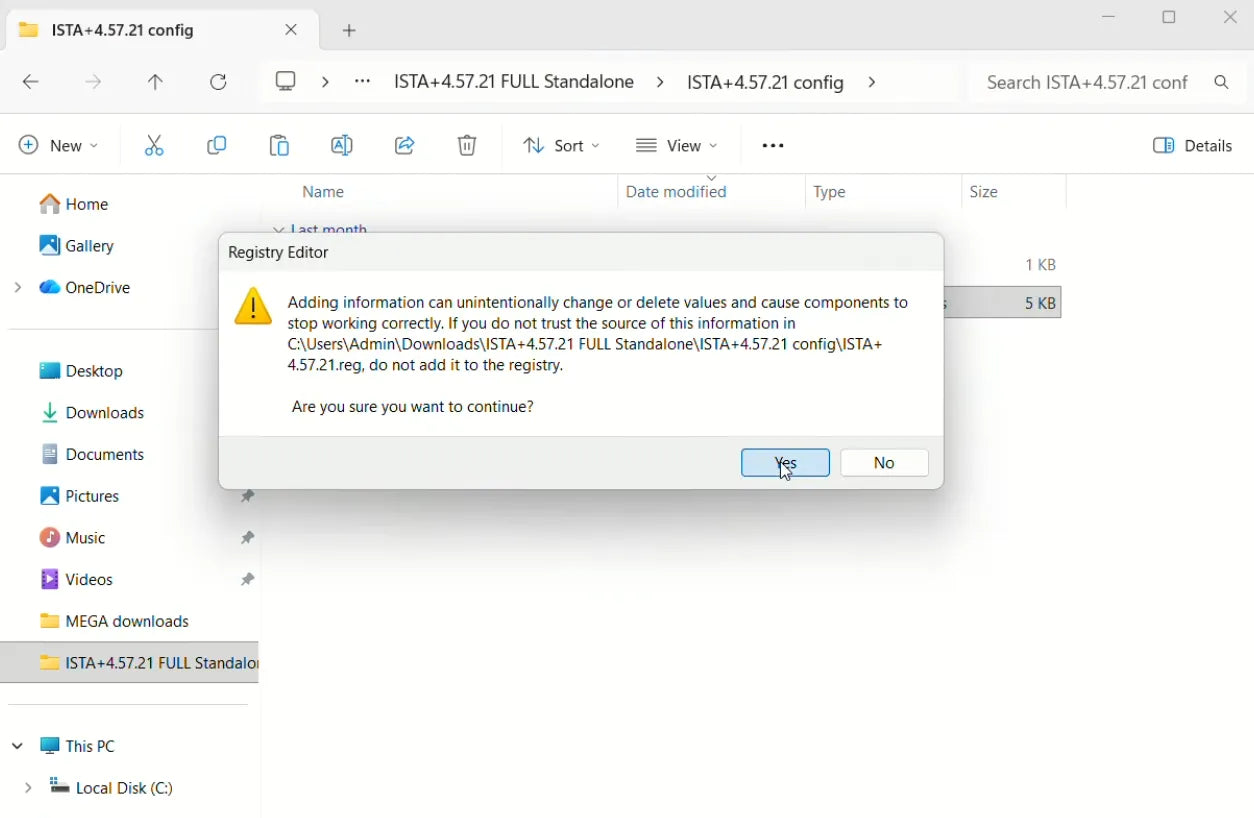This screenshot has width=1254, height=818.
Task: Select the ISTA+4.57.21 config tab
Action: tap(160, 30)
